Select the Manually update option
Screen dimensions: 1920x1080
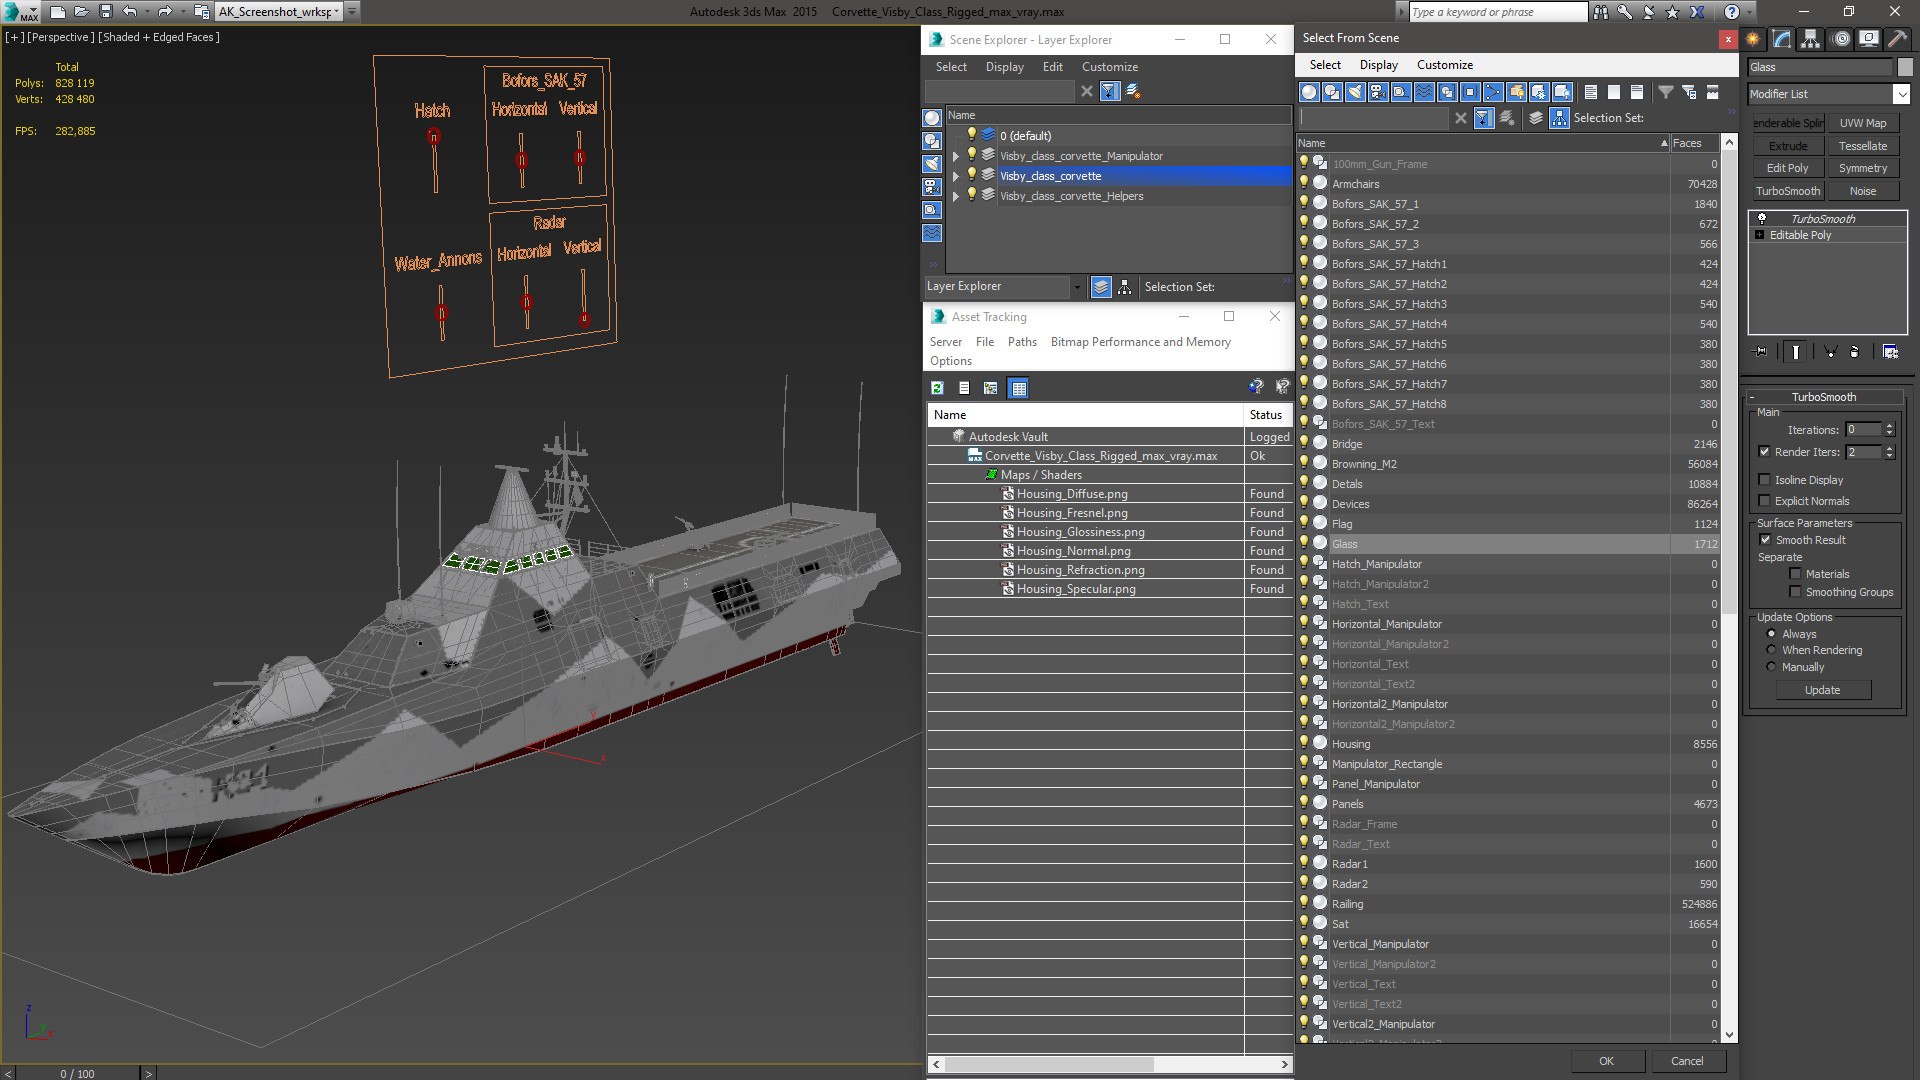click(x=1771, y=667)
